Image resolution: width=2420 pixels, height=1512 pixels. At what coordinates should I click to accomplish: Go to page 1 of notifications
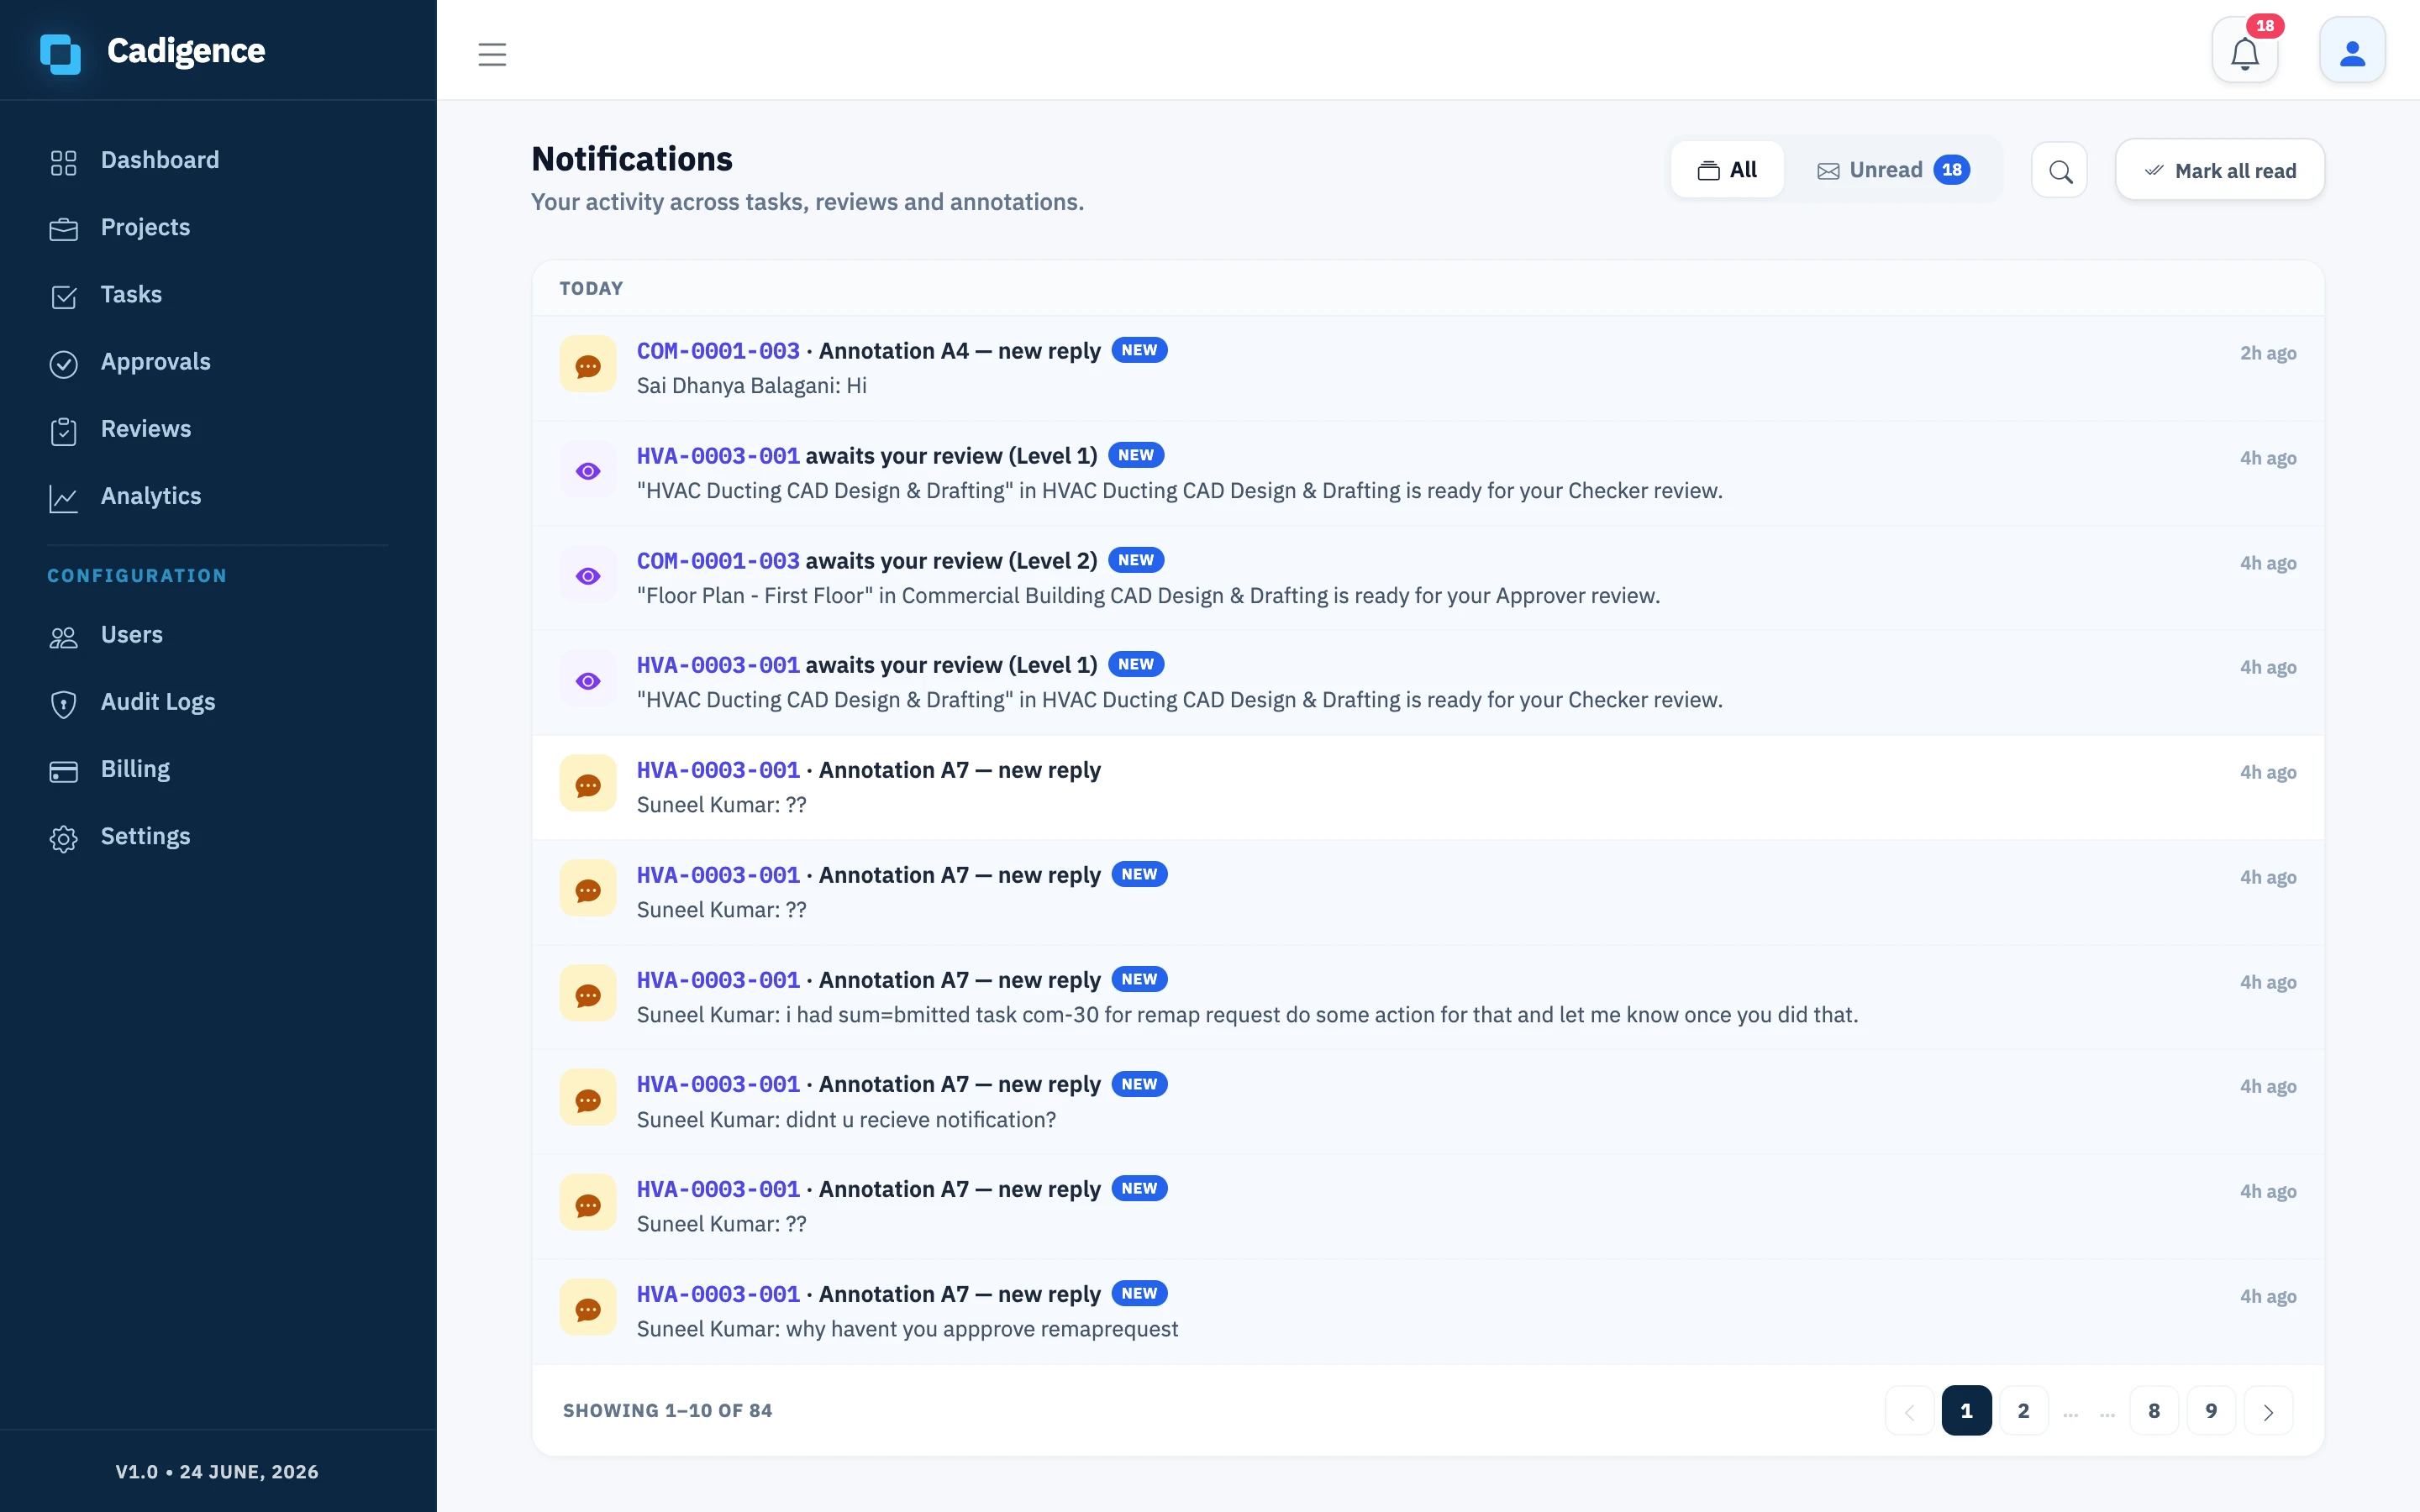tap(1966, 1411)
